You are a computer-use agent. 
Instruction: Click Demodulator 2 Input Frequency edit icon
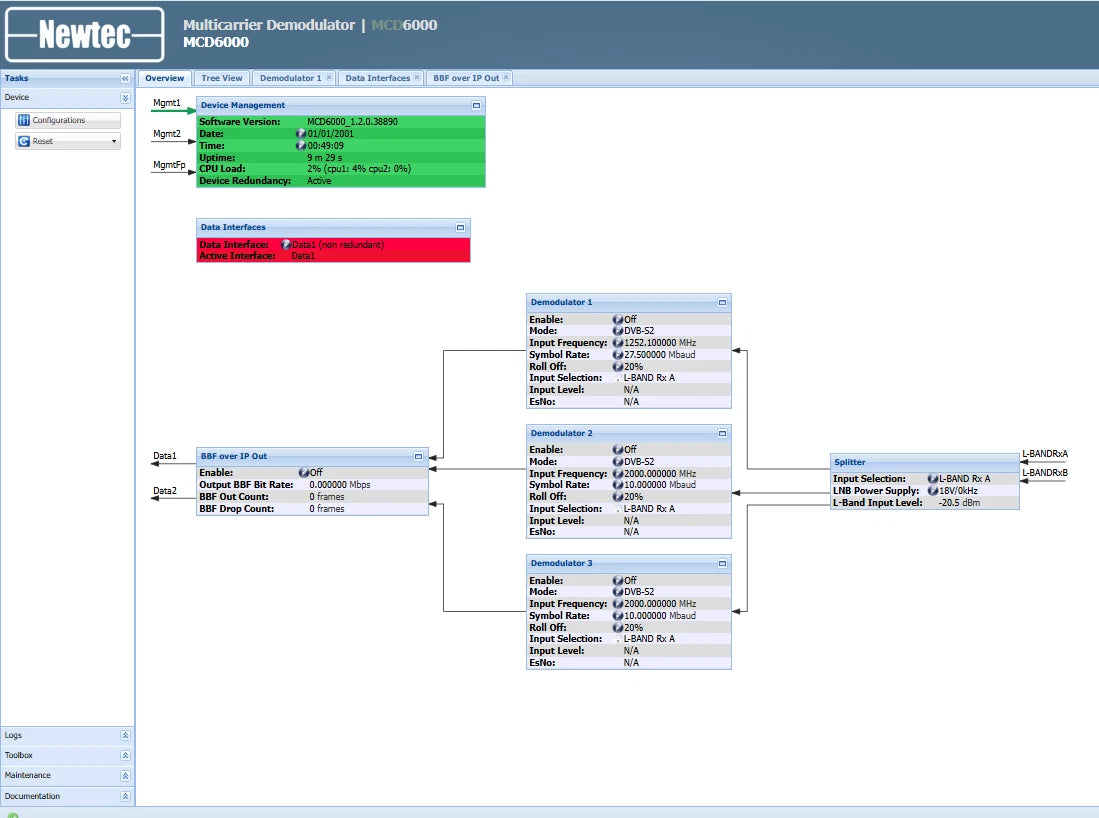pos(618,474)
